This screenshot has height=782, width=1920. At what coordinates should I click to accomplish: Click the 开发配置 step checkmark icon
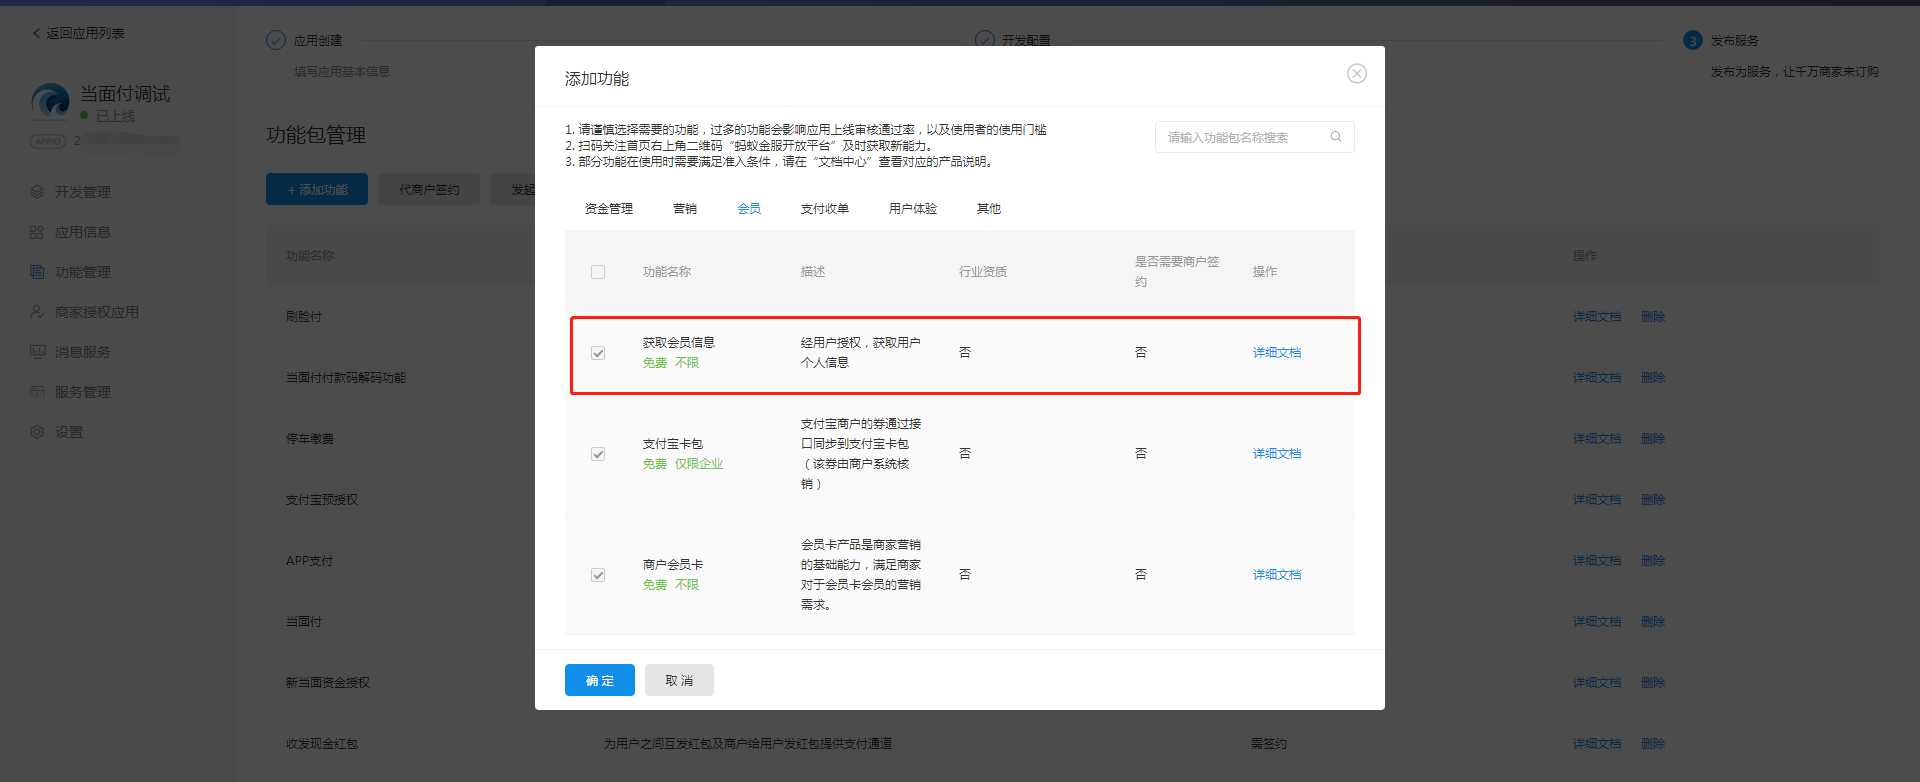[985, 40]
